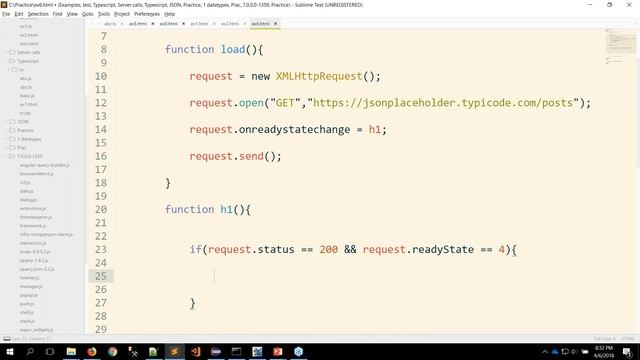Click the XMLHttpRequest text on line 10
Screen dimensions: 640x360
point(319,76)
